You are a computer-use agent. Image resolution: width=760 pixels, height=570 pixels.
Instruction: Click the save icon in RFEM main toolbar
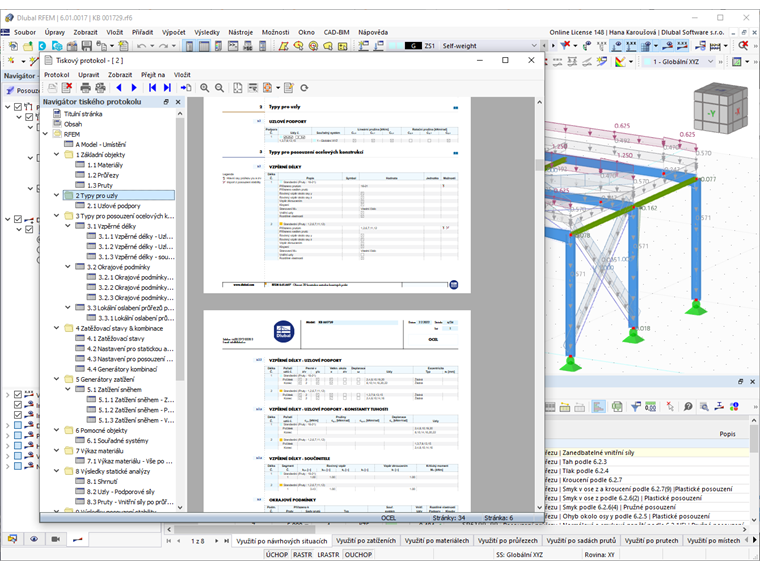pyautogui.click(x=87, y=46)
